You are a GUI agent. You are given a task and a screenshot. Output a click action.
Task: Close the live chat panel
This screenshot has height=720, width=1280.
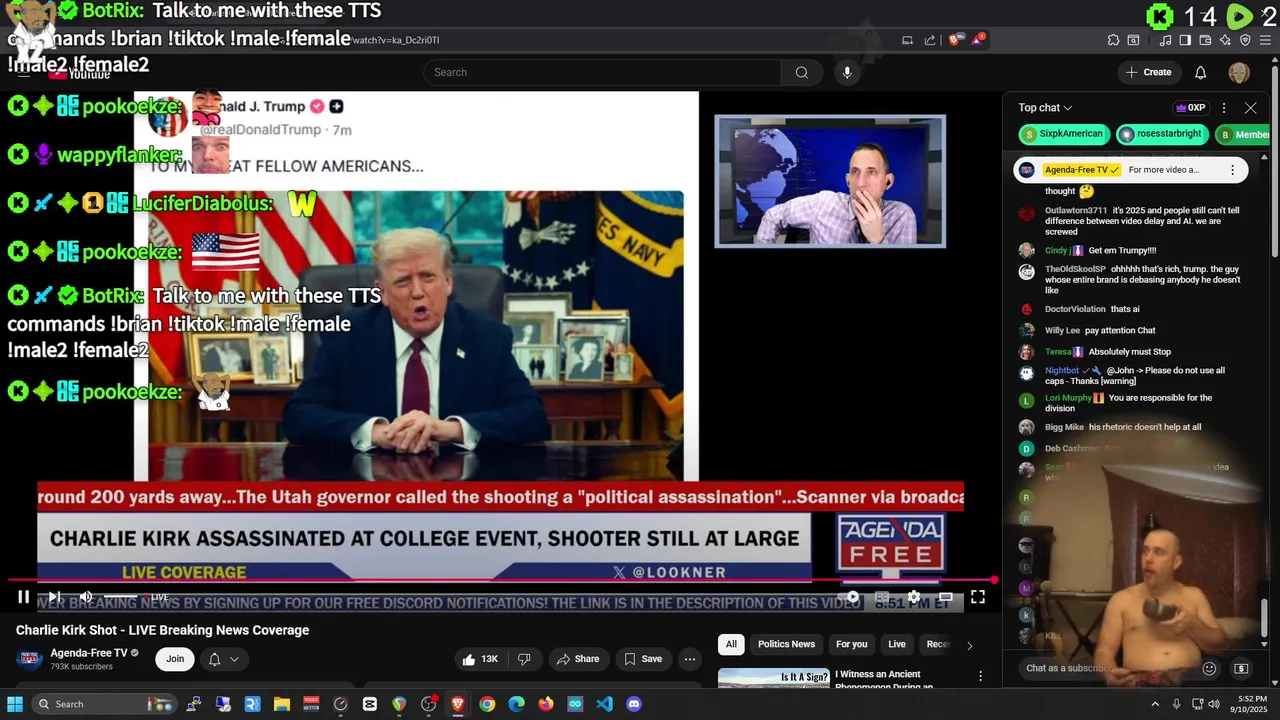[x=1251, y=108]
